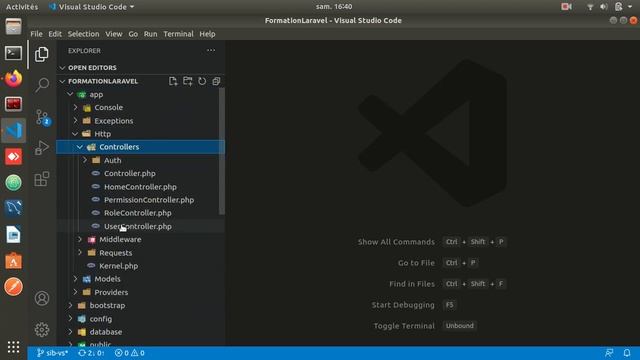This screenshot has height=360, width=640.
Task: Click the explorer vertical scrollbar
Action: pyautogui.click(x=222, y=151)
